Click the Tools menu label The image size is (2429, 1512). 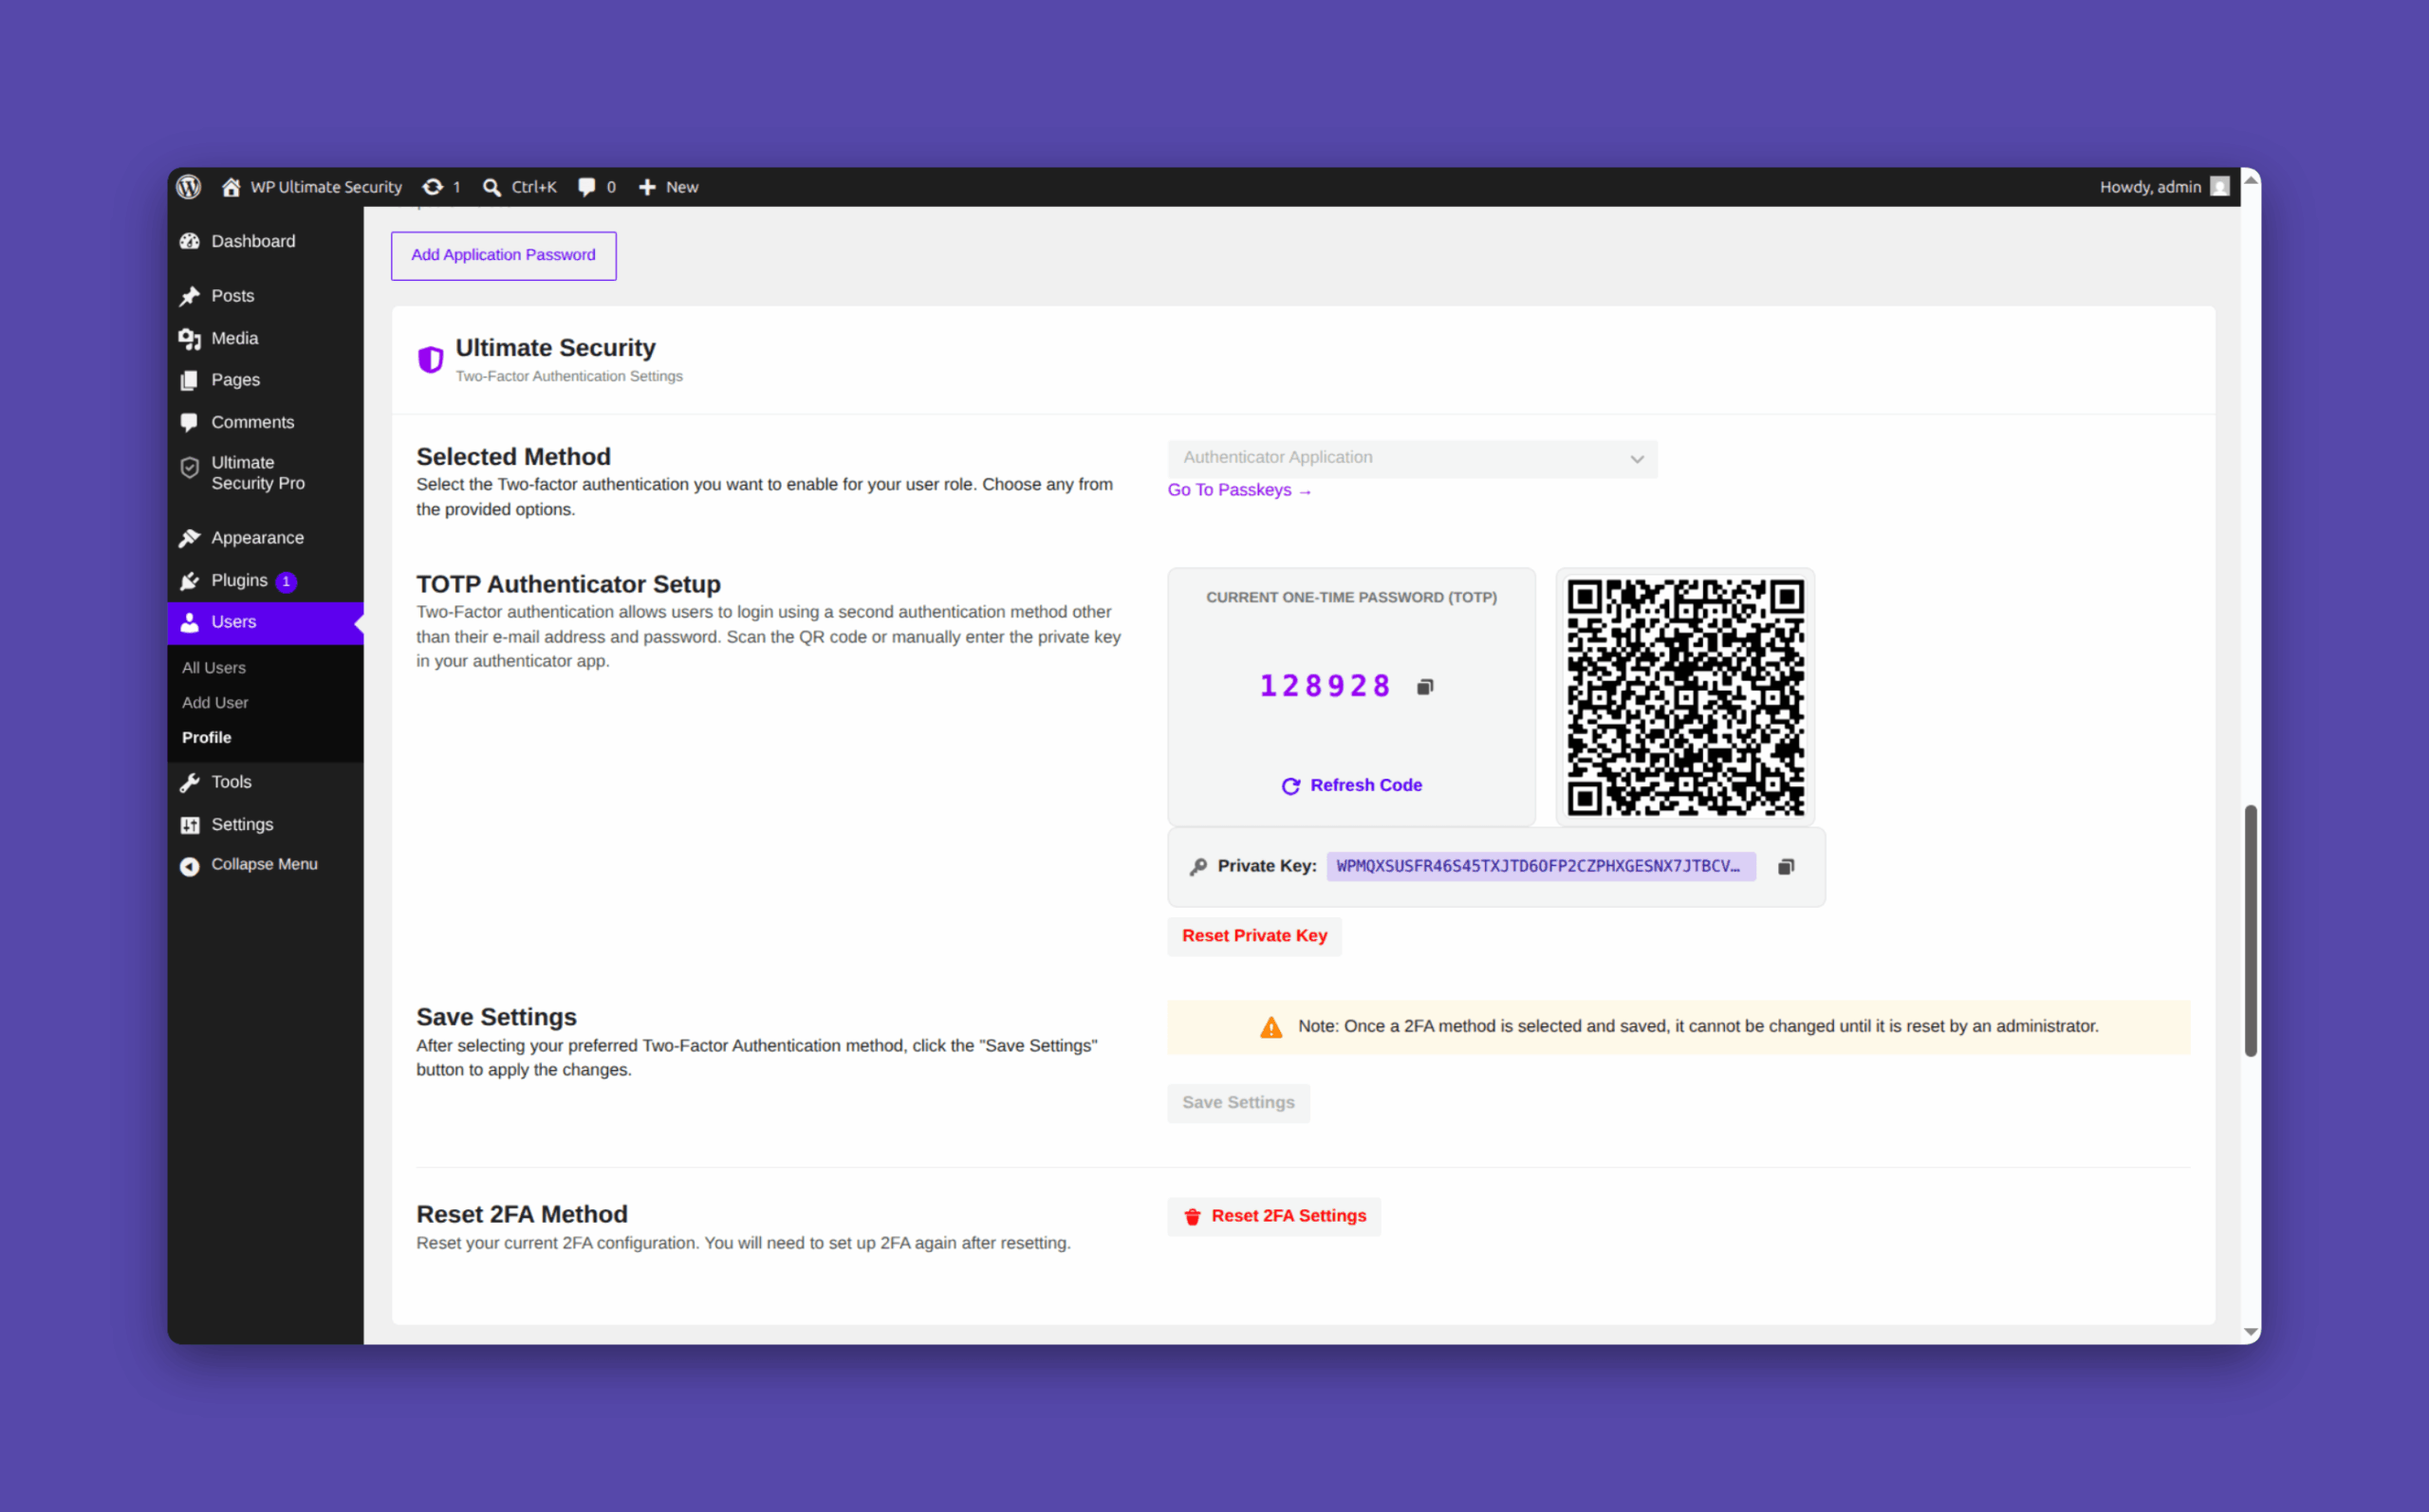click(231, 782)
